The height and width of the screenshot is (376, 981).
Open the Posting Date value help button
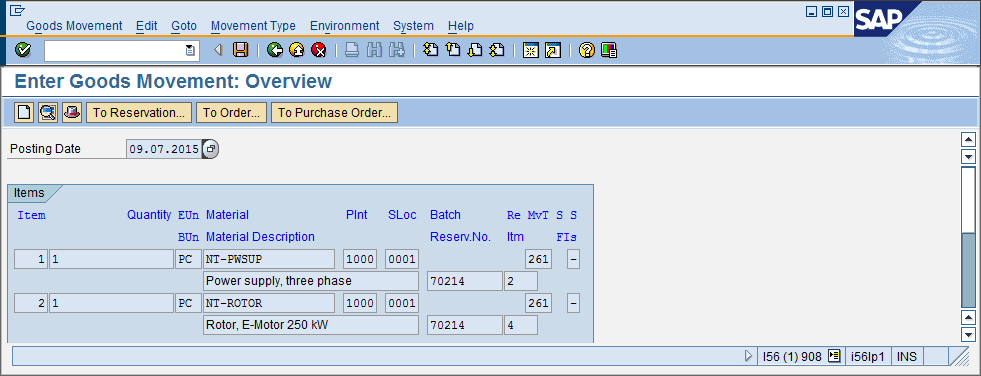(211, 149)
